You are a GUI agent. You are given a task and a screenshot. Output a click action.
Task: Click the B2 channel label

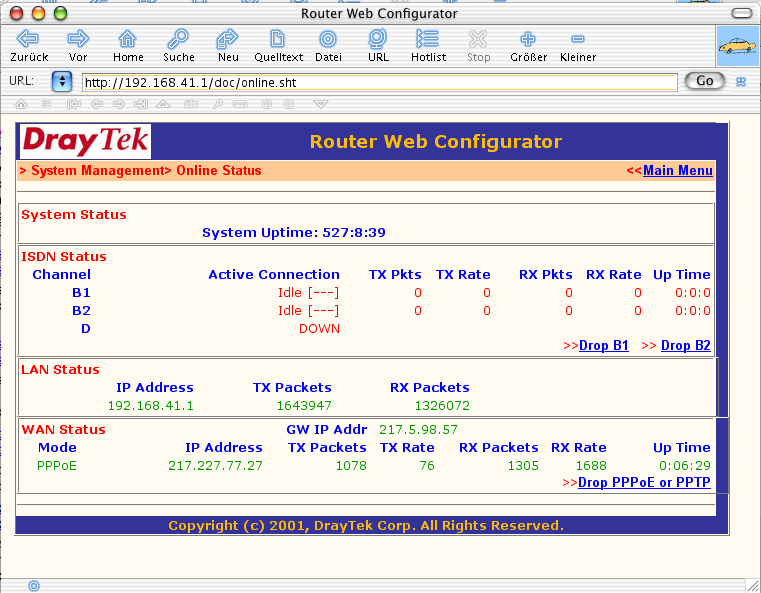point(81,311)
